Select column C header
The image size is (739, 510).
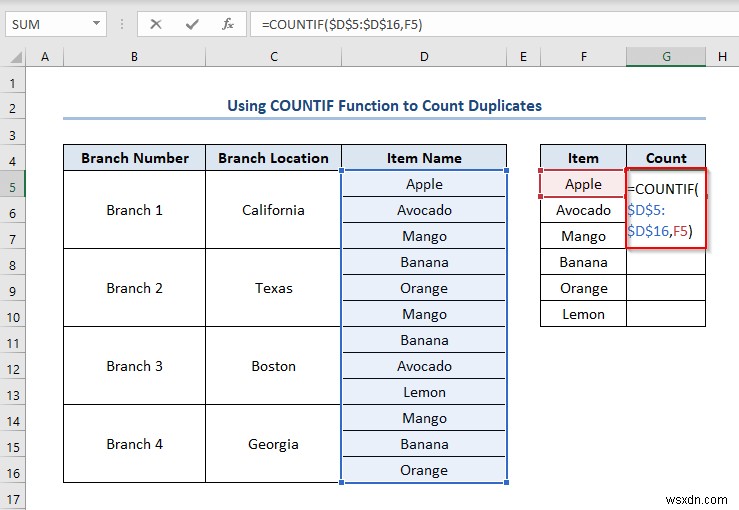pyautogui.click(x=273, y=57)
